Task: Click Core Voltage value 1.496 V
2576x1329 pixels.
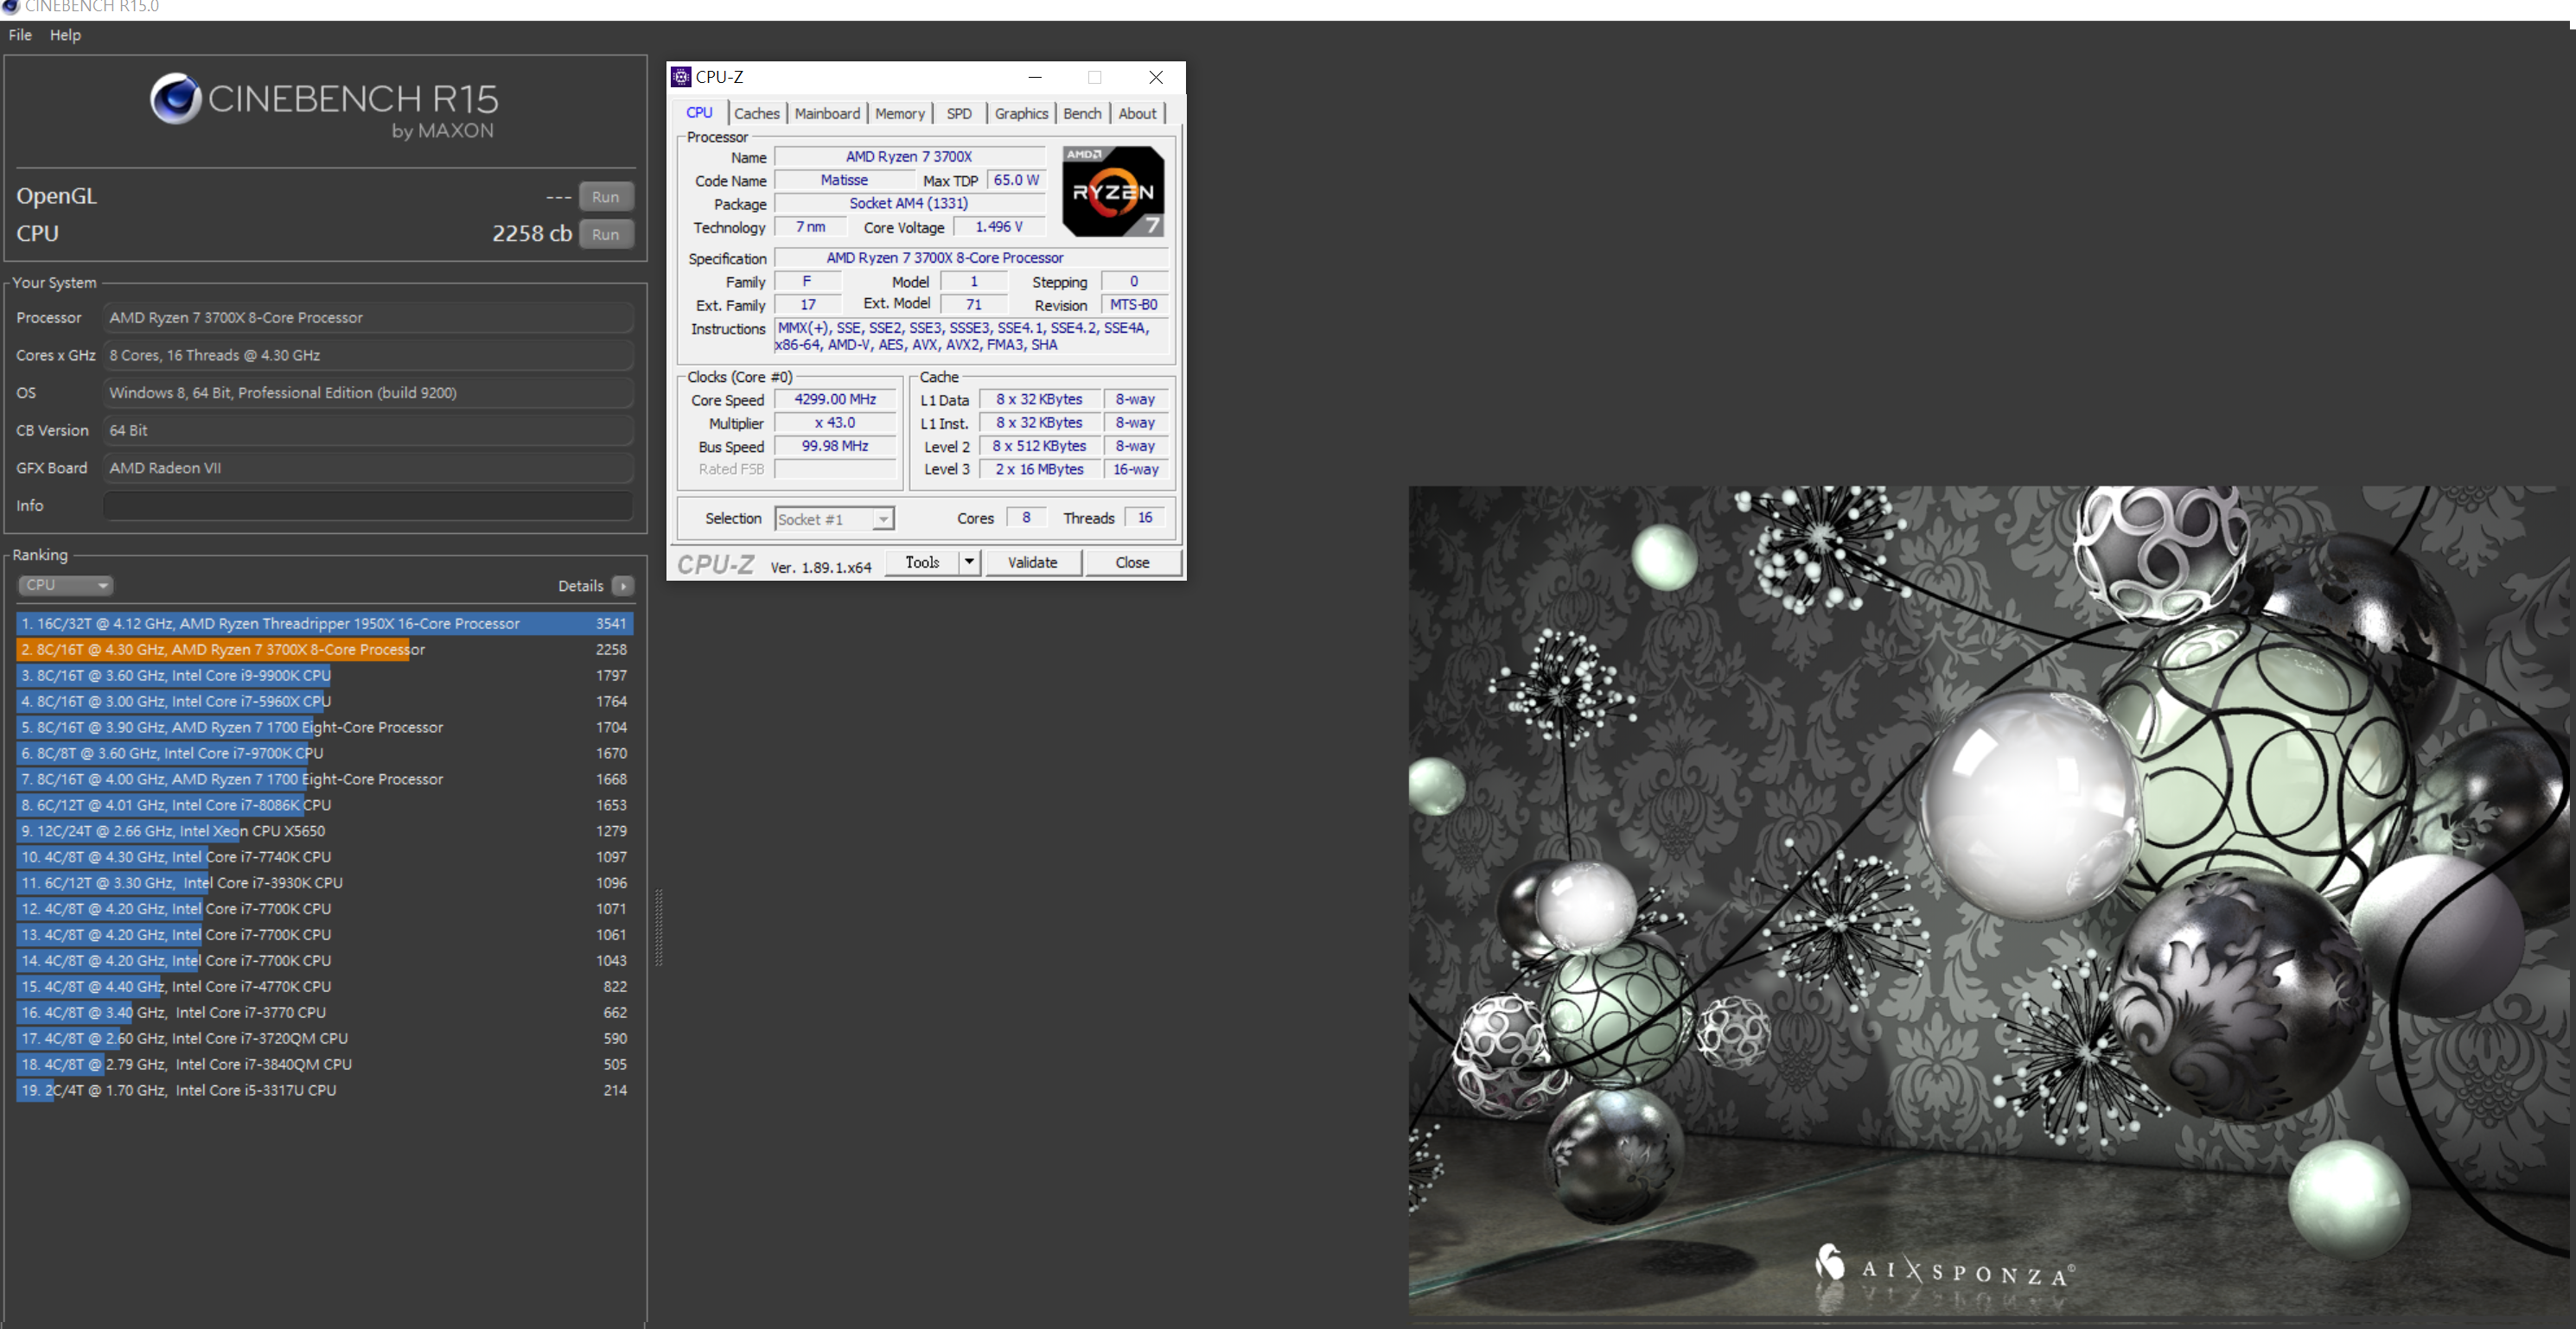Action: pyautogui.click(x=999, y=228)
